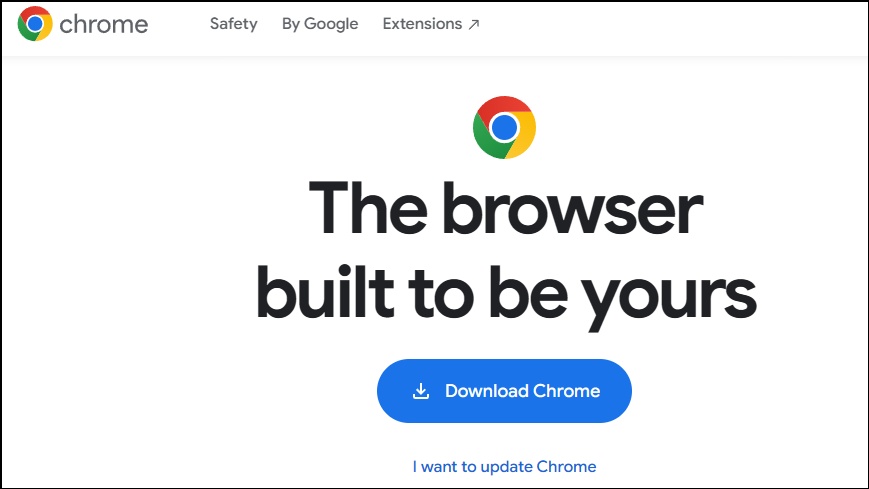
Task: Click the word 'Download' in blue button
Action: click(487, 391)
